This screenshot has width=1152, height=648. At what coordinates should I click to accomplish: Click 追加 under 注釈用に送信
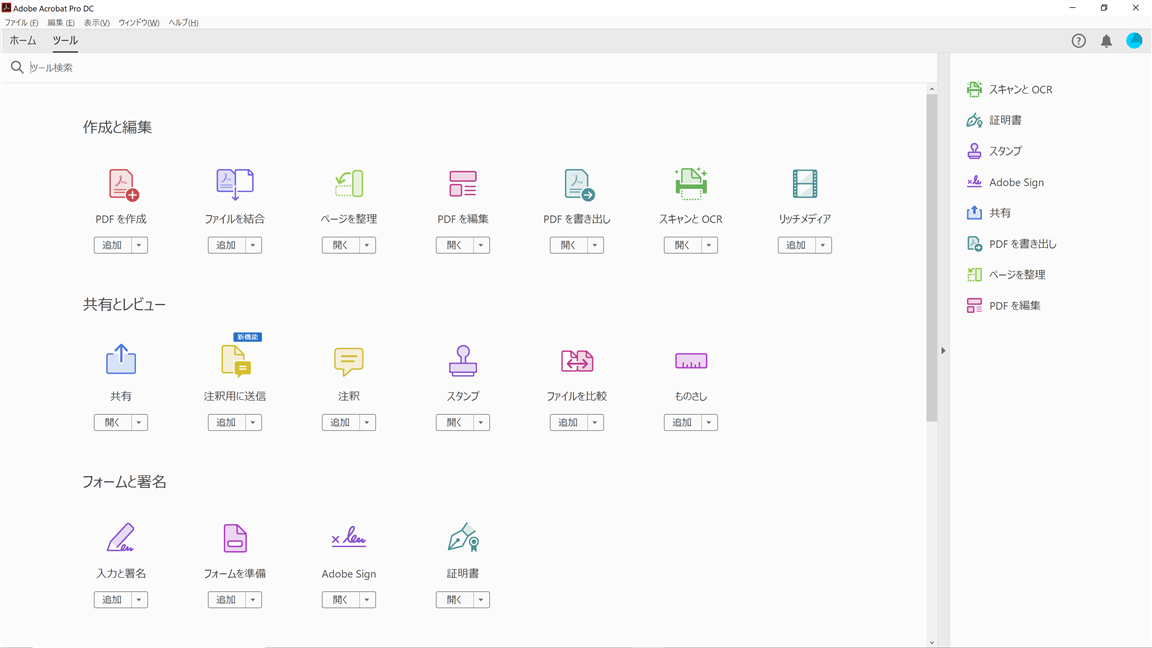pos(226,422)
